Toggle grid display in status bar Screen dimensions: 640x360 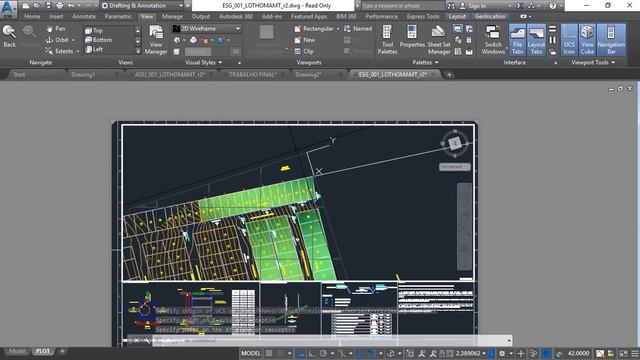(x=269, y=353)
